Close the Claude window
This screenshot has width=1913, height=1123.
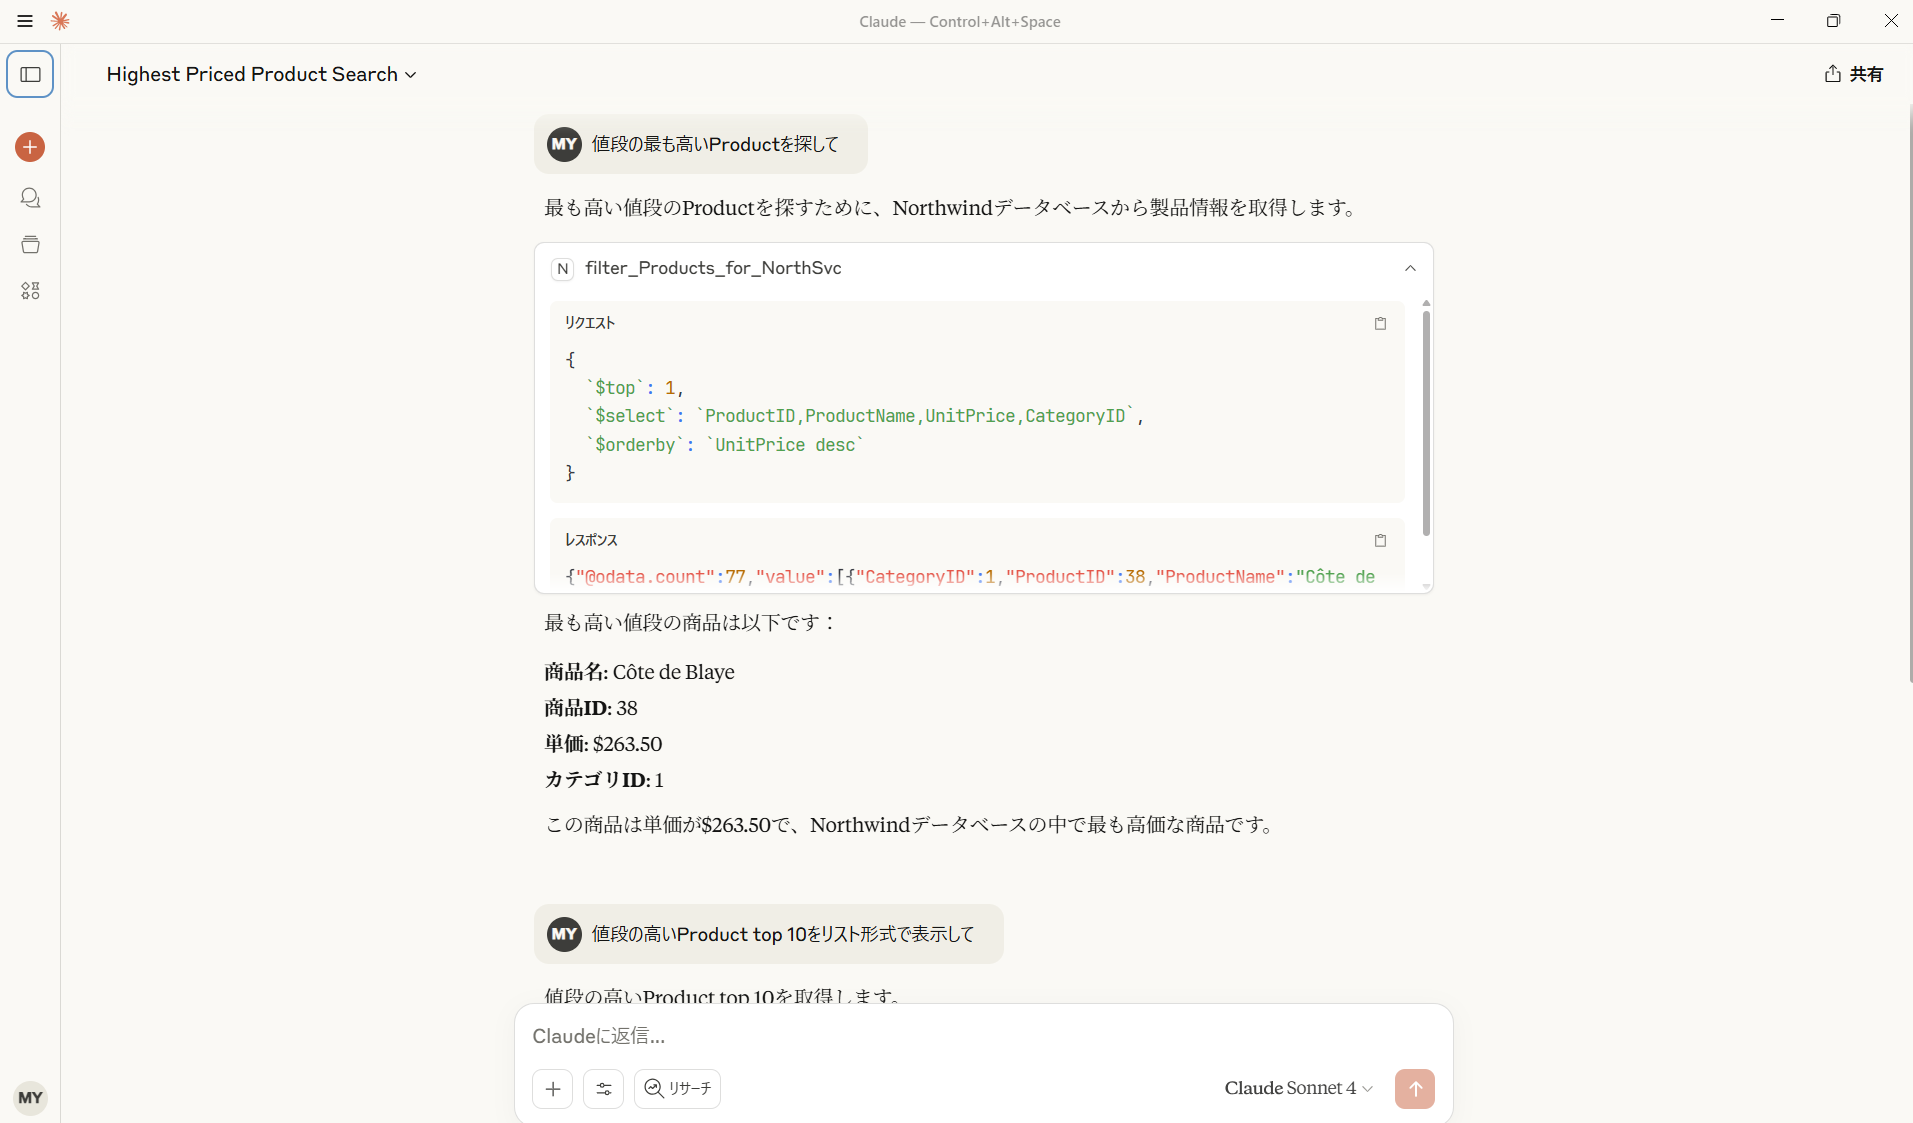[1890, 21]
